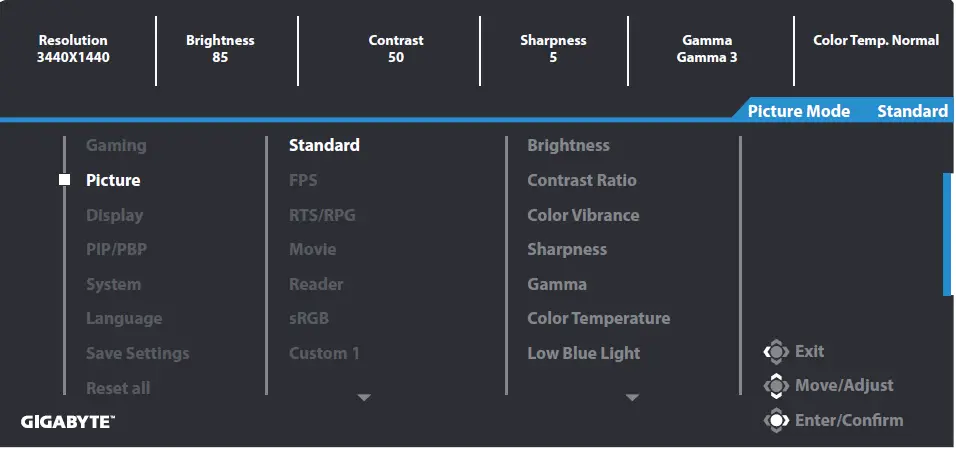956x449 pixels.
Task: Click the Enter/Confirm joystick icon
Action: 776,421
